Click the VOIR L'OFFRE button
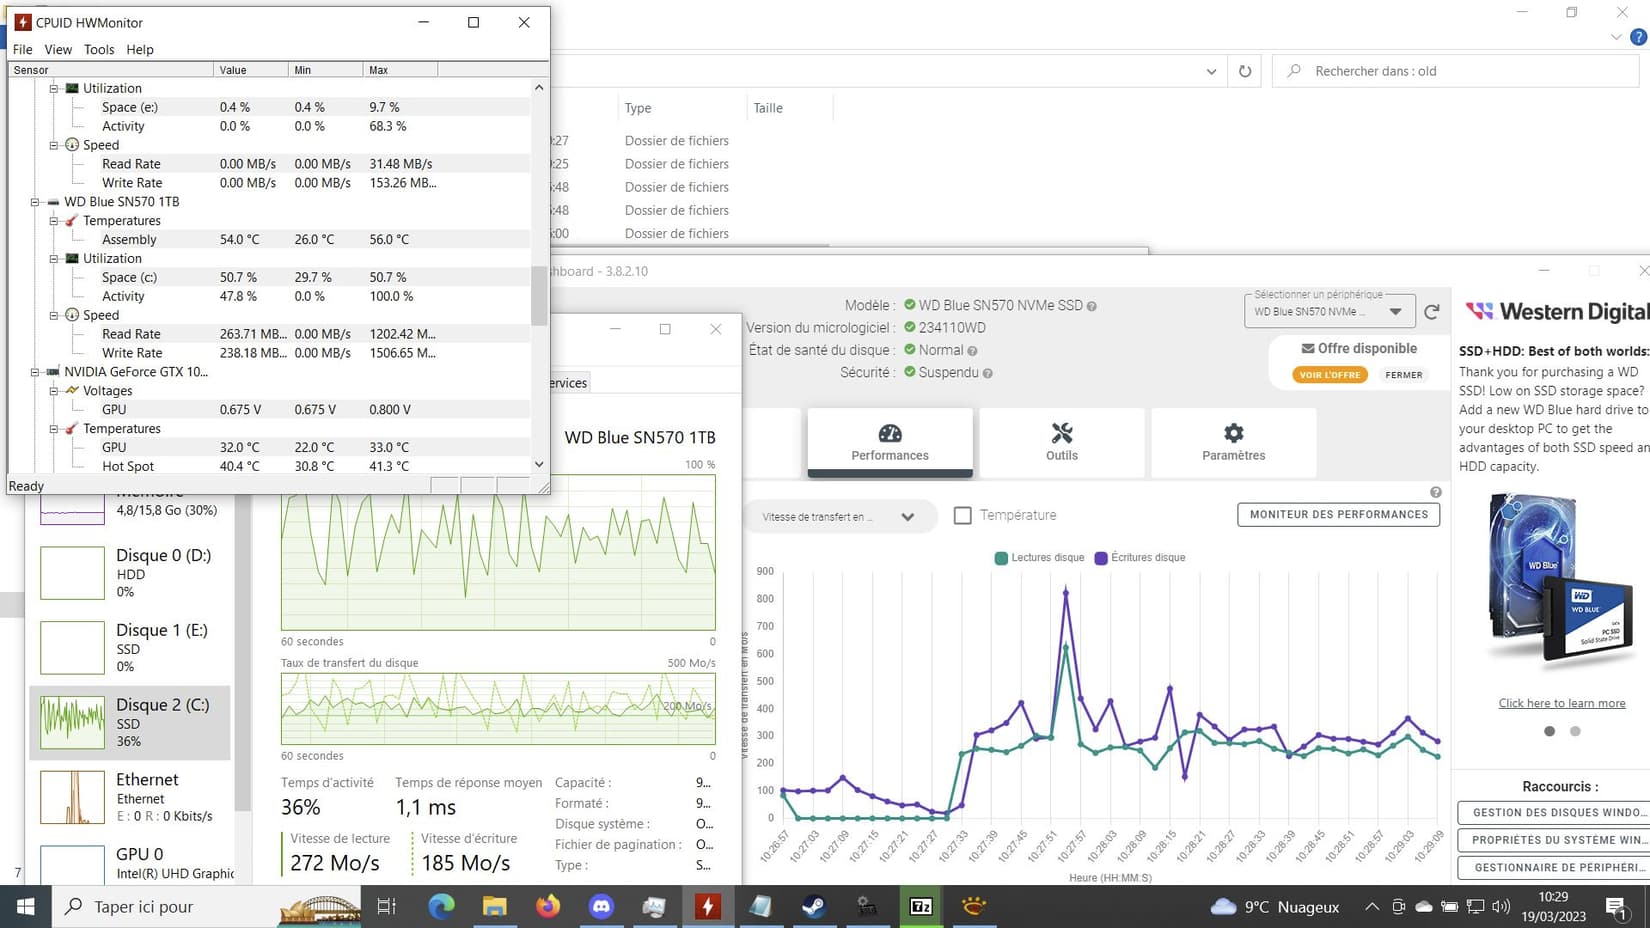 [1330, 375]
